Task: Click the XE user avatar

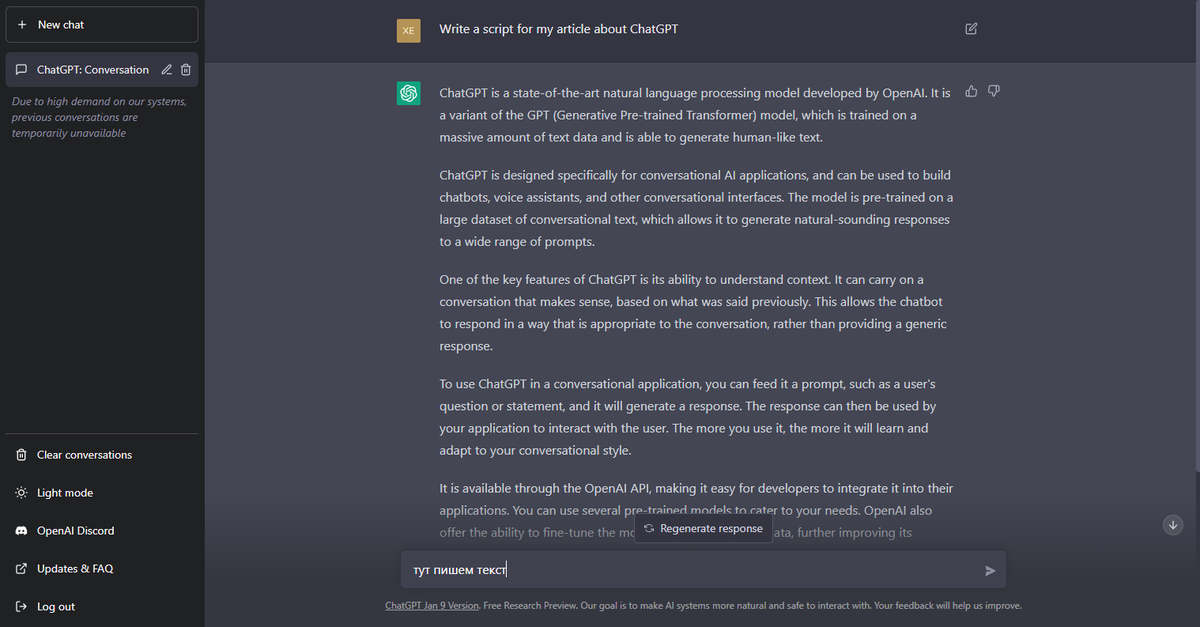Action: 408,30
